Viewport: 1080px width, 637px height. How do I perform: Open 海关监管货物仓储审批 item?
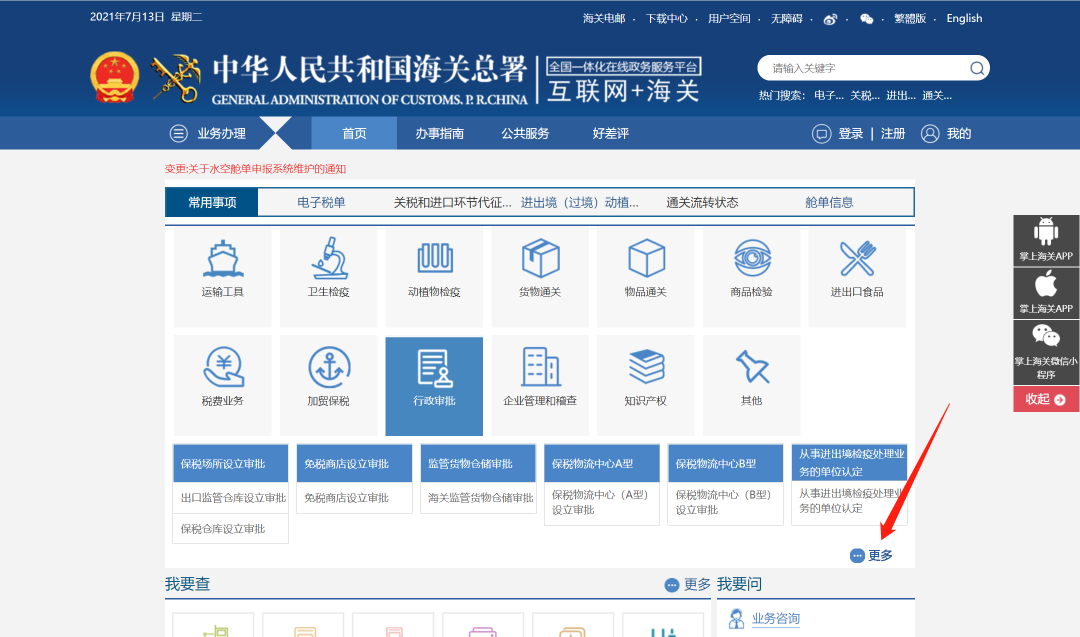tap(479, 498)
